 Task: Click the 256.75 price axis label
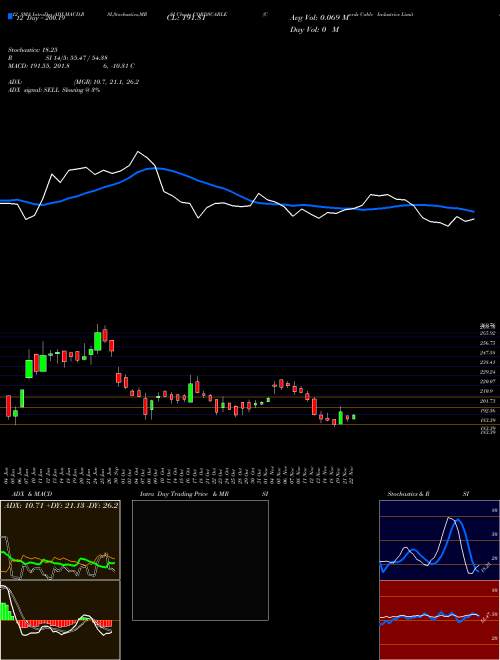[x=487, y=343]
